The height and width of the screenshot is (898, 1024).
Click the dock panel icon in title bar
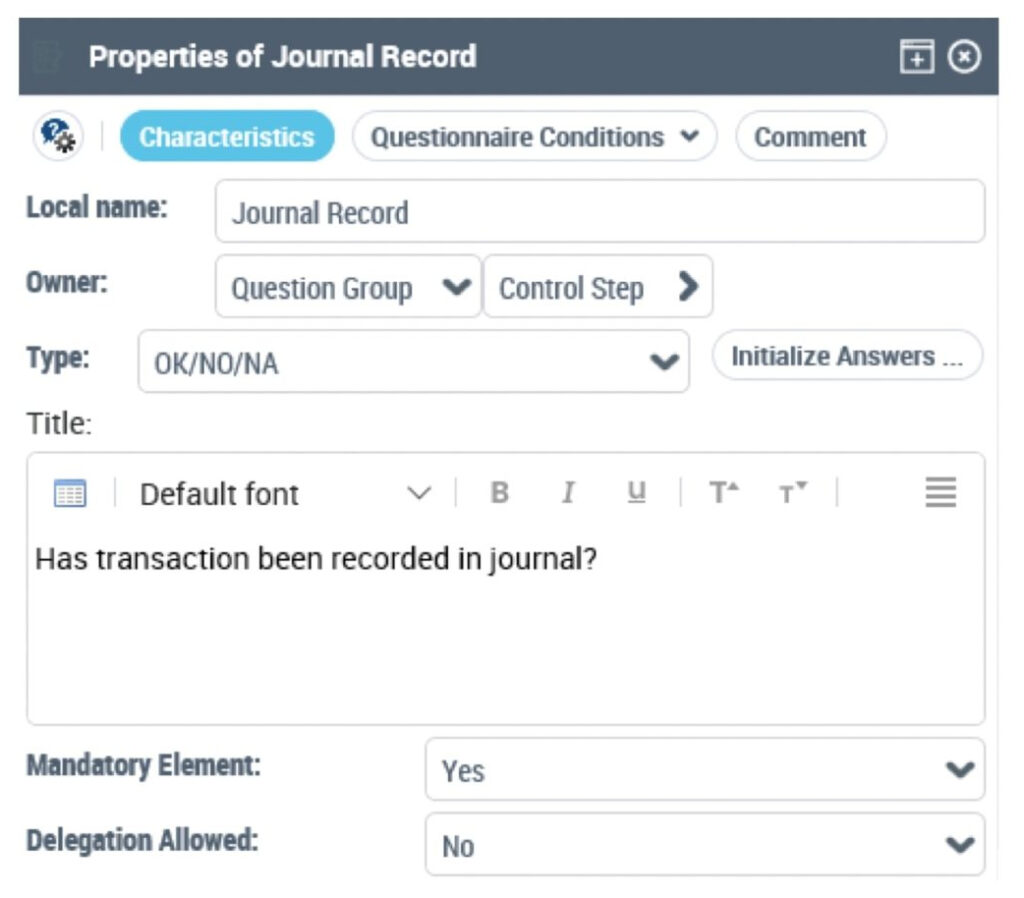point(916,57)
